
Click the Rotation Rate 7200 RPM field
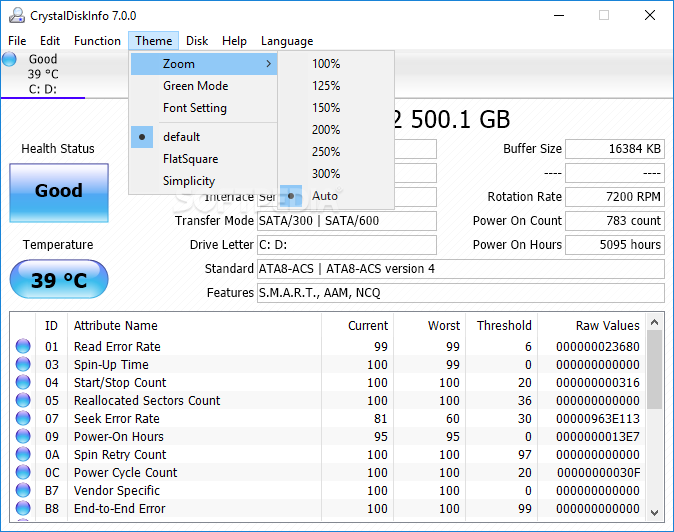[615, 197]
